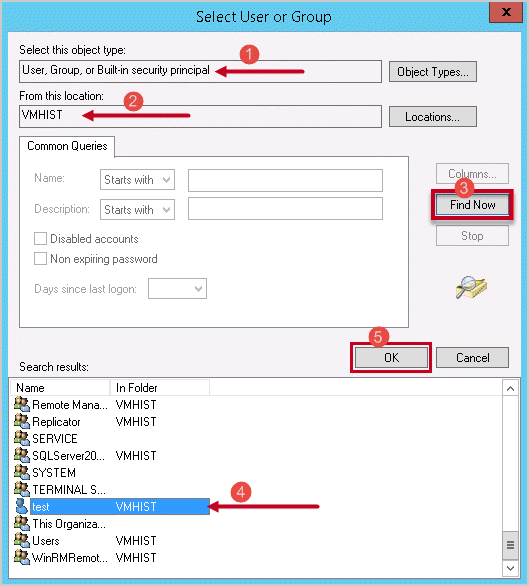The width and height of the screenshot is (529, 586).
Task: Open the Name Starts with dropdown
Action: click(137, 180)
